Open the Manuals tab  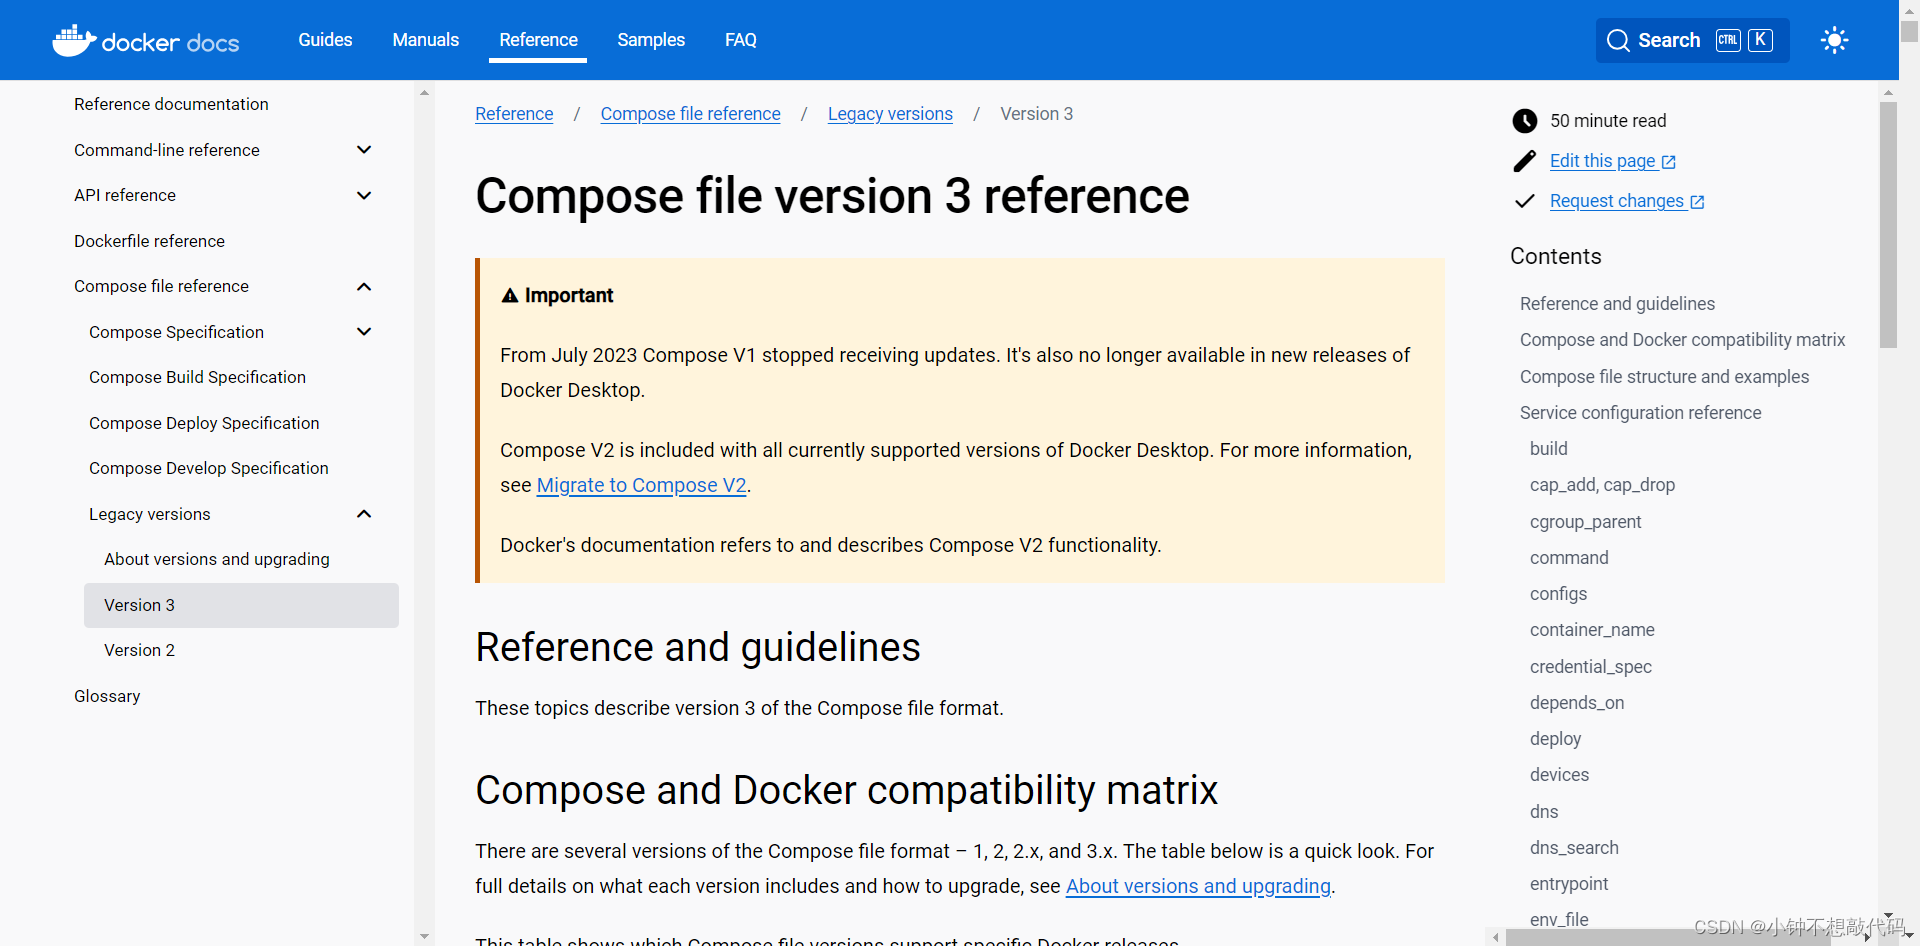tap(426, 40)
